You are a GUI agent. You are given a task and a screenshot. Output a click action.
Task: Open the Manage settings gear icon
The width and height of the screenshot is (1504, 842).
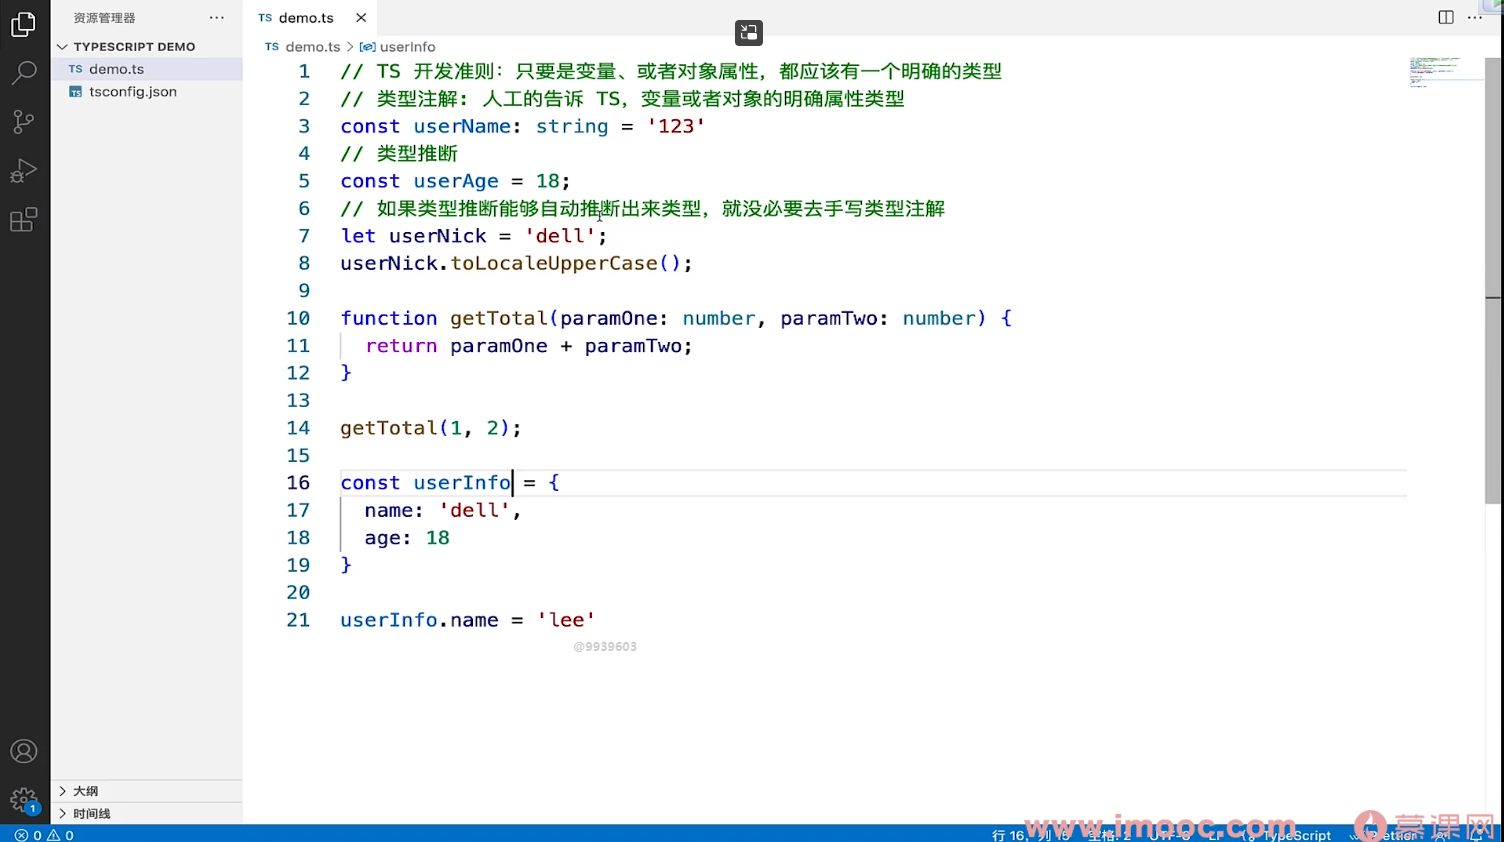pos(24,797)
